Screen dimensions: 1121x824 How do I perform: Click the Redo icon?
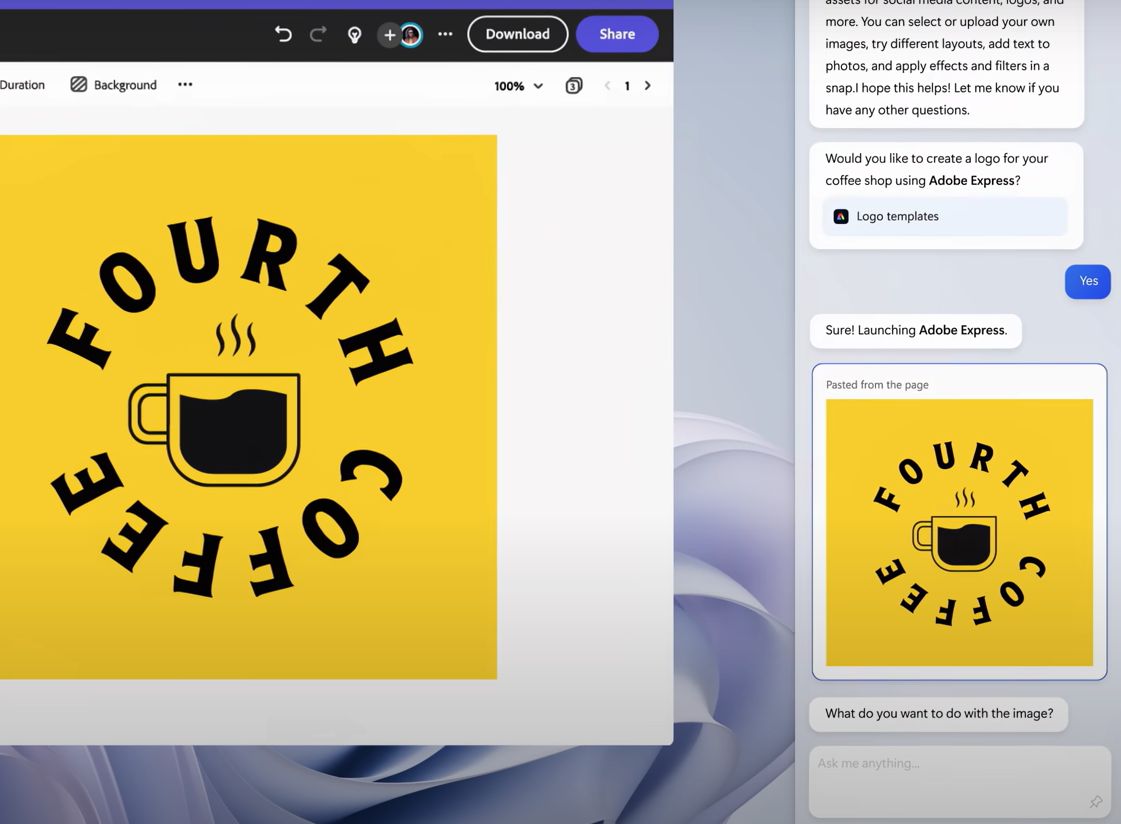pyautogui.click(x=317, y=34)
